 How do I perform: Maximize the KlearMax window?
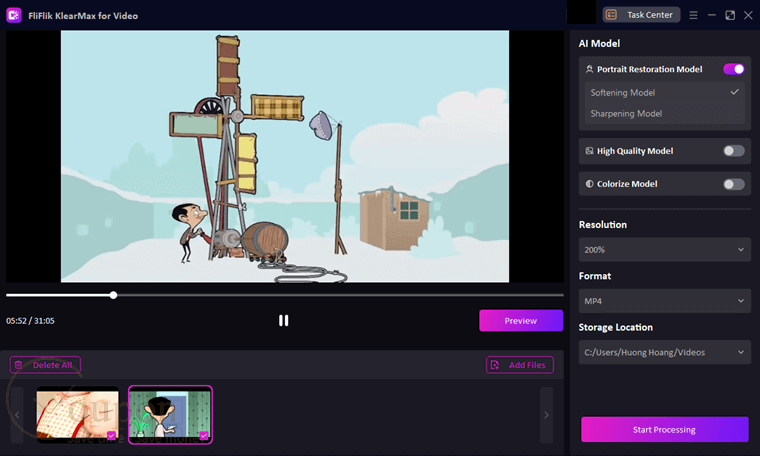pos(730,16)
